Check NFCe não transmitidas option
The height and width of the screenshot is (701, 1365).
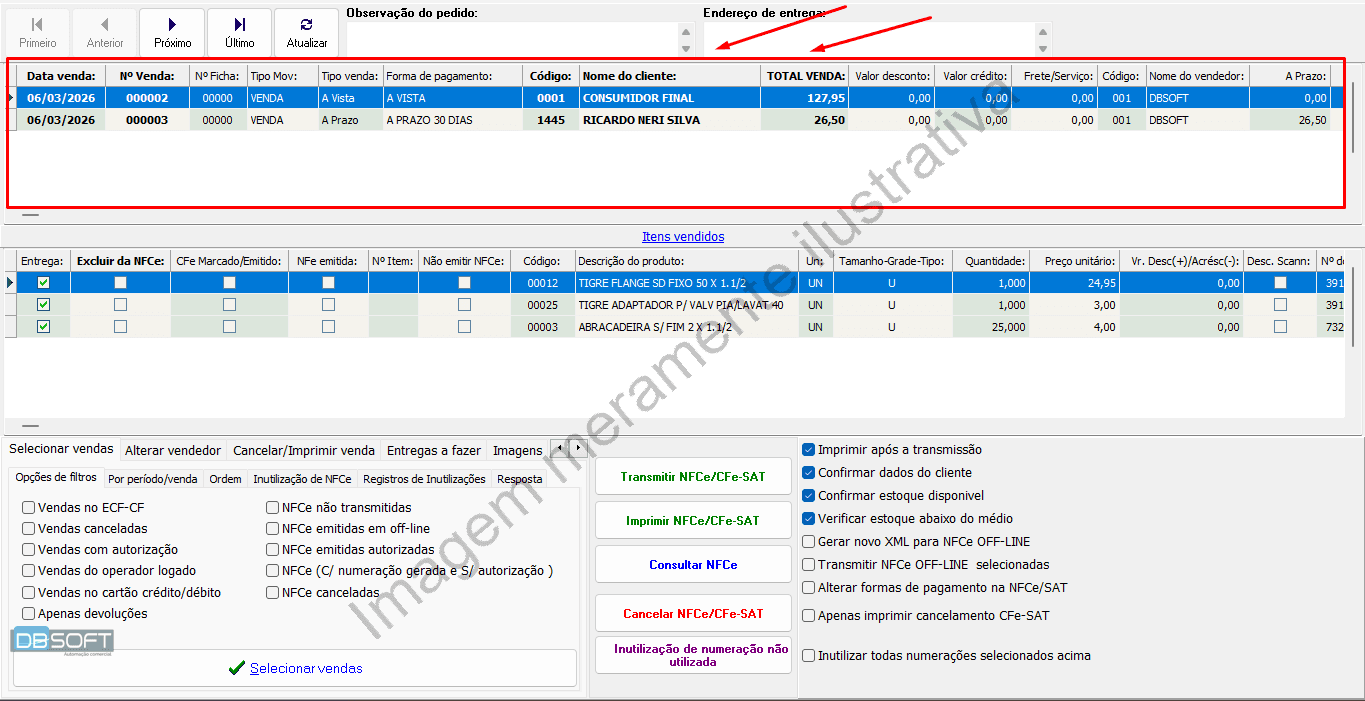coord(273,508)
